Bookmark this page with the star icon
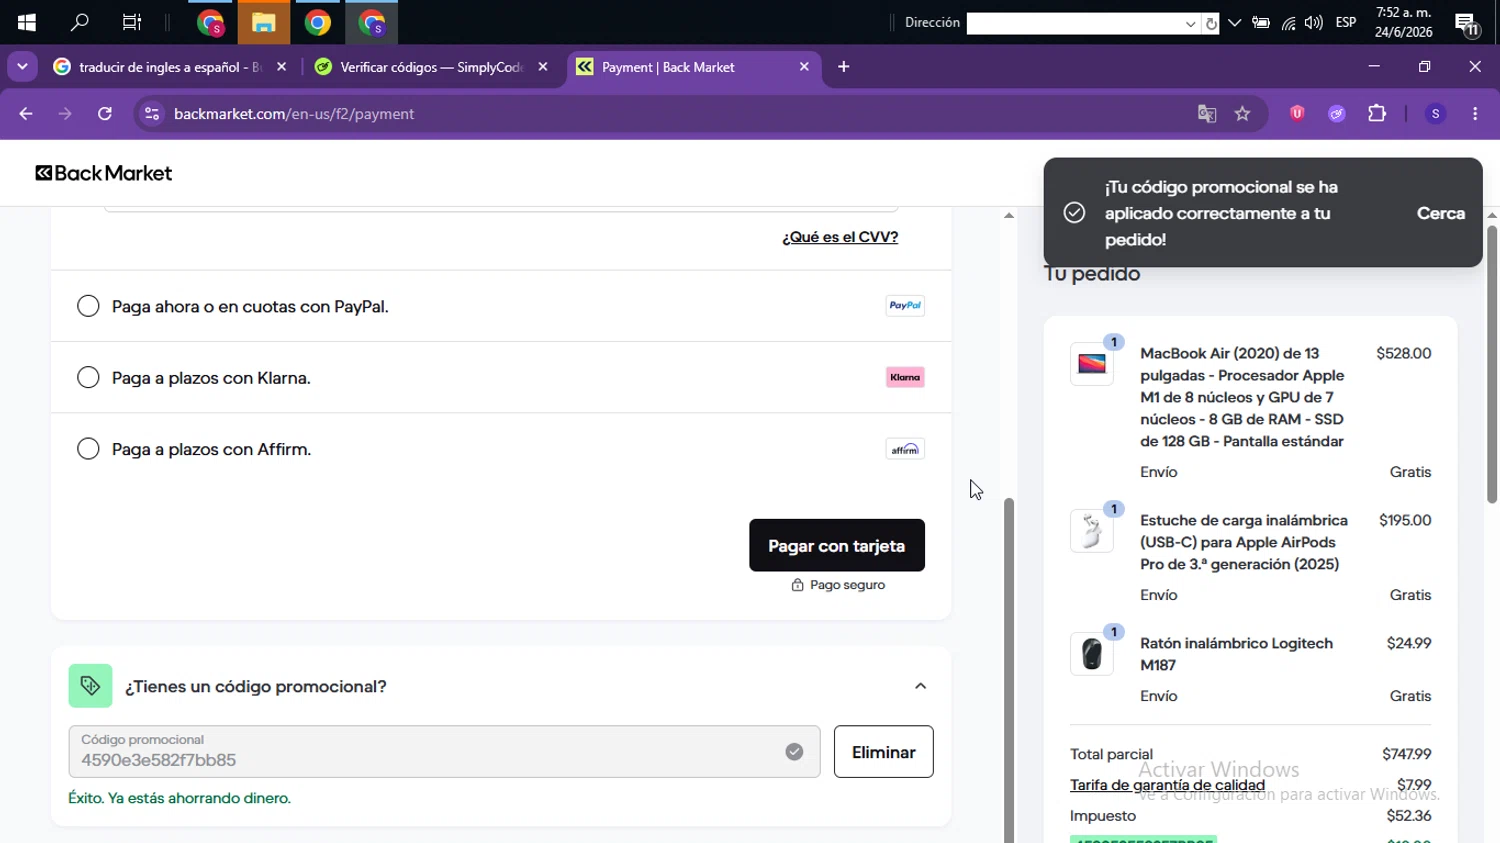The width and height of the screenshot is (1500, 843). (1243, 114)
